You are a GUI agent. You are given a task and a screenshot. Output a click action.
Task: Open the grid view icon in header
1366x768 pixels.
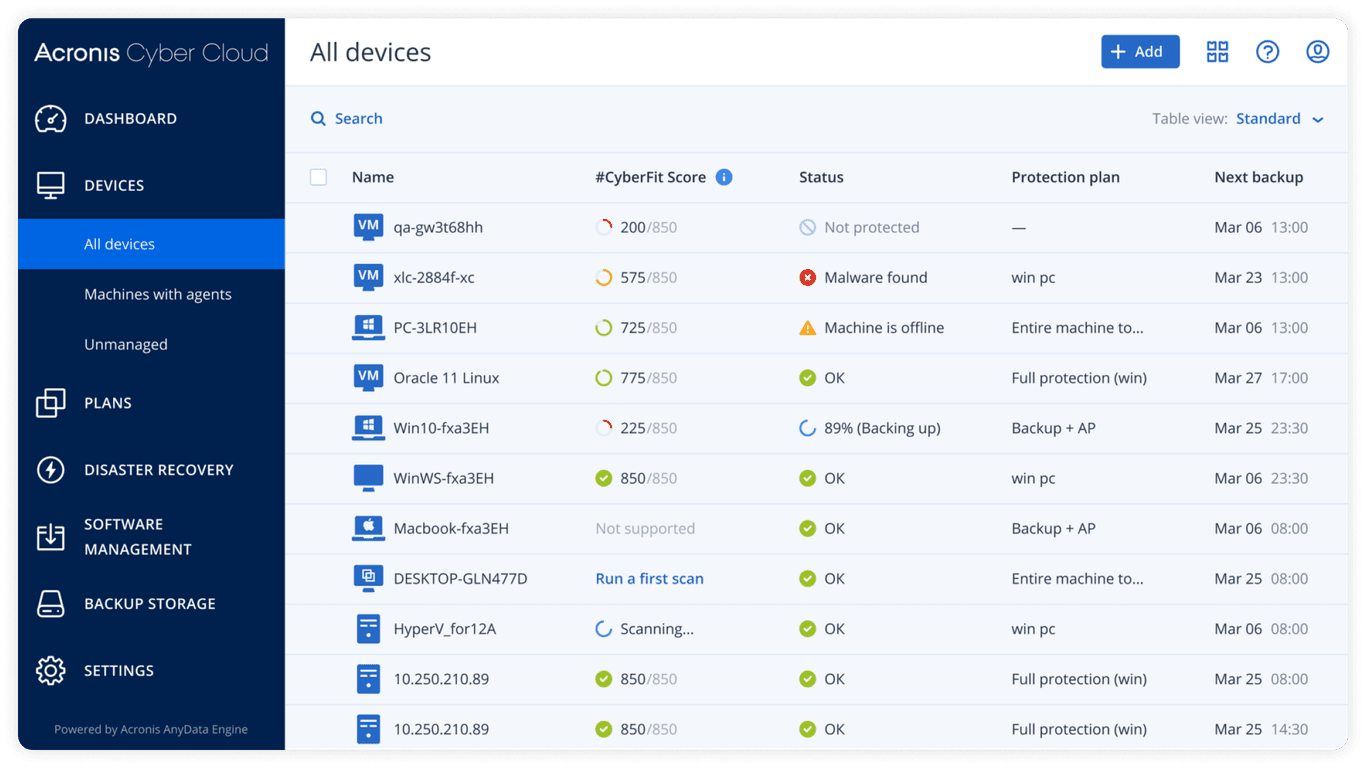click(x=1217, y=52)
